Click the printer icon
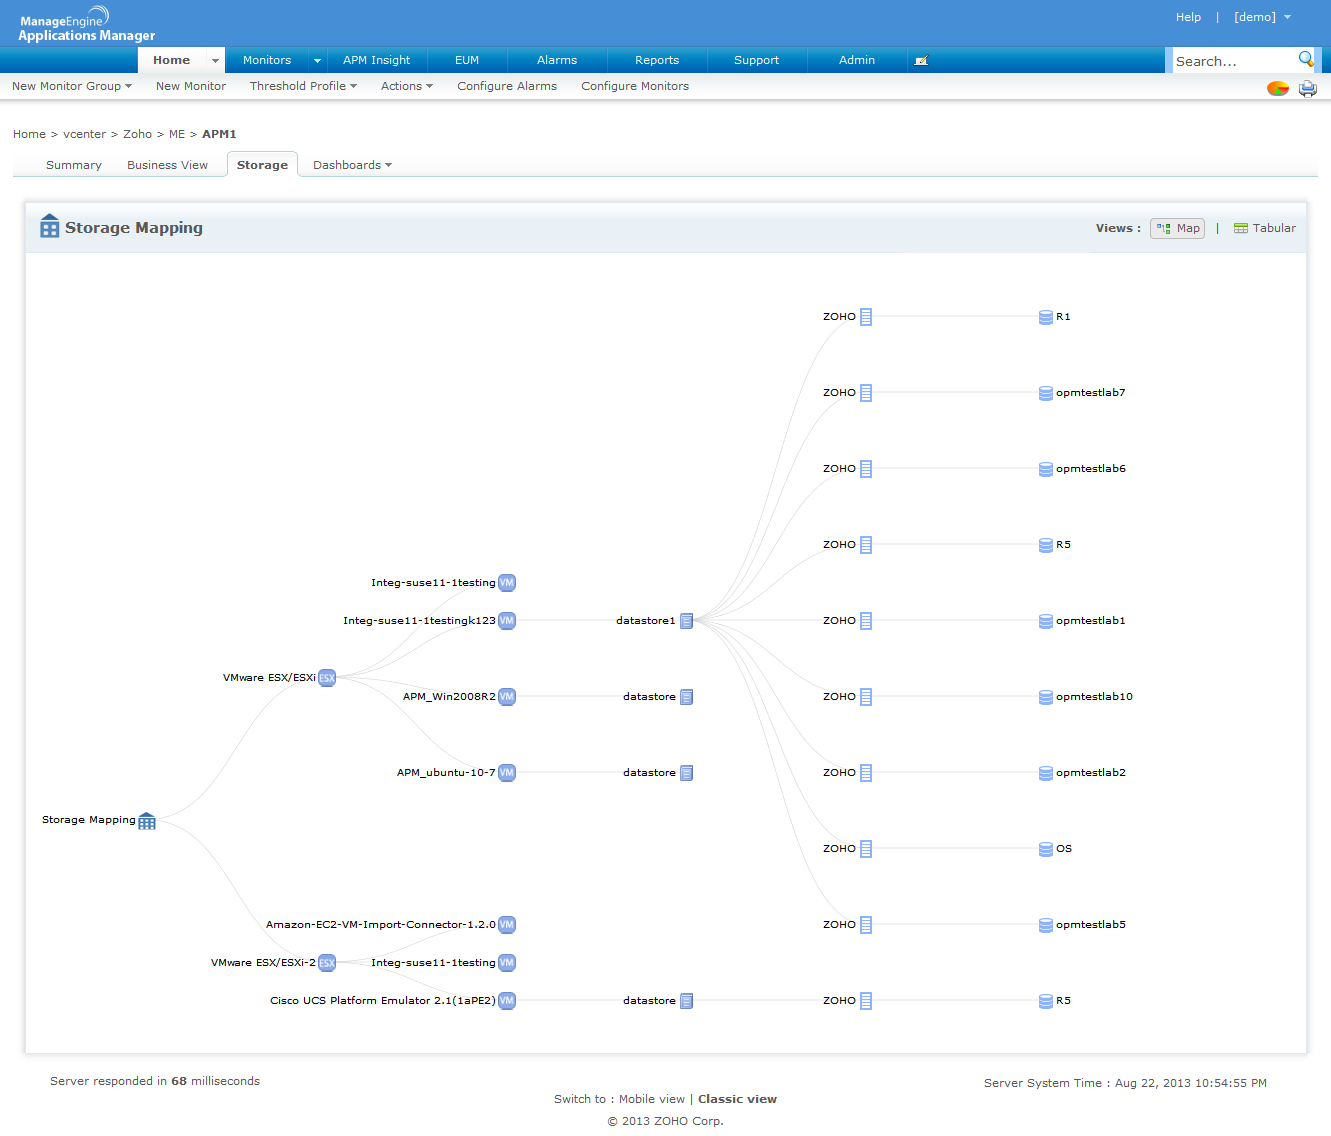 pos(1308,88)
